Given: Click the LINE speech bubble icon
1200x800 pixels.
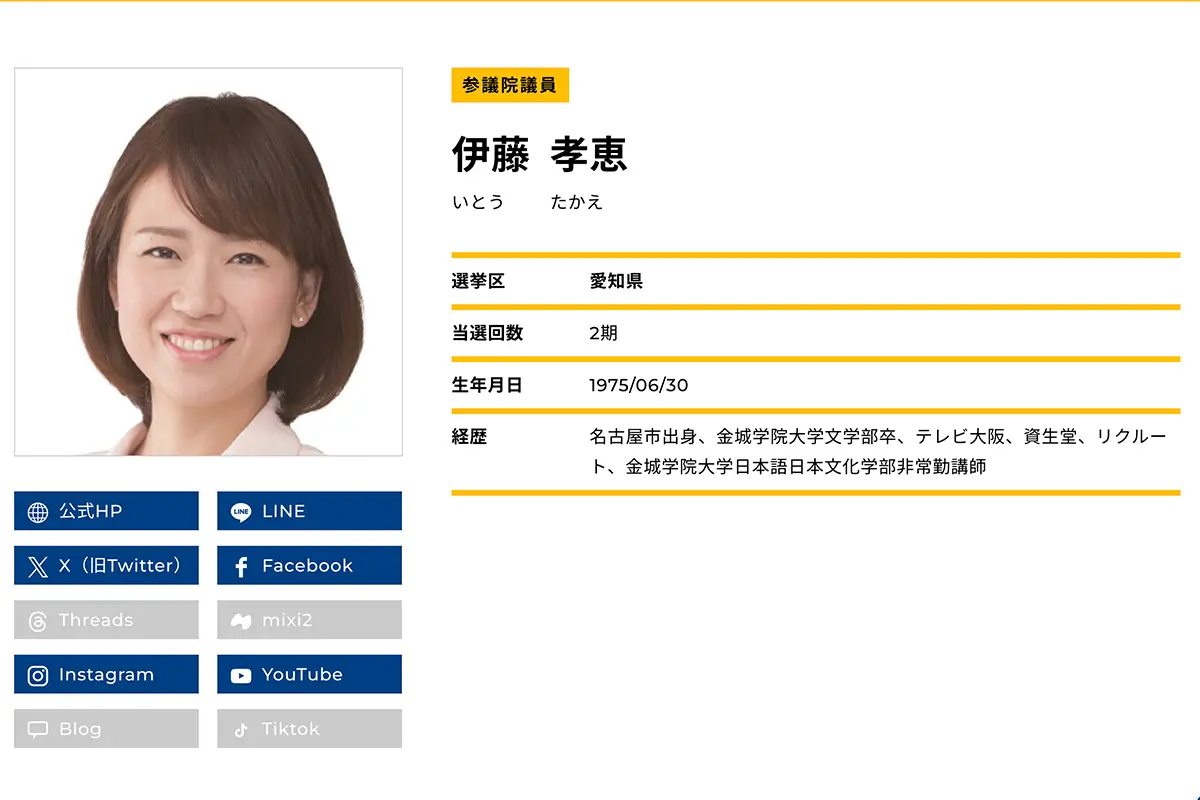Looking at the screenshot, I should pos(241,512).
